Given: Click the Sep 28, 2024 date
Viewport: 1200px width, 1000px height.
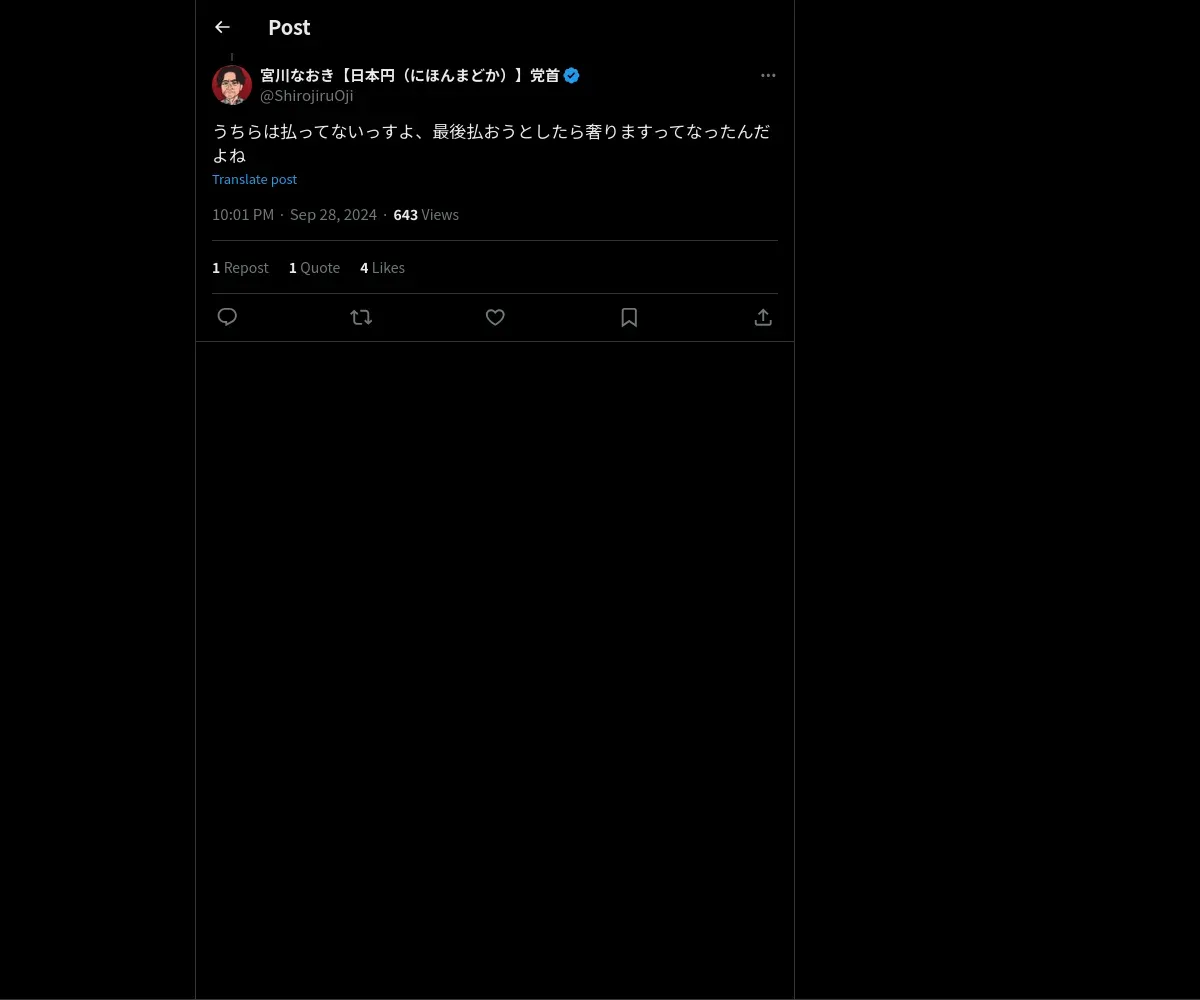Looking at the screenshot, I should [x=333, y=215].
